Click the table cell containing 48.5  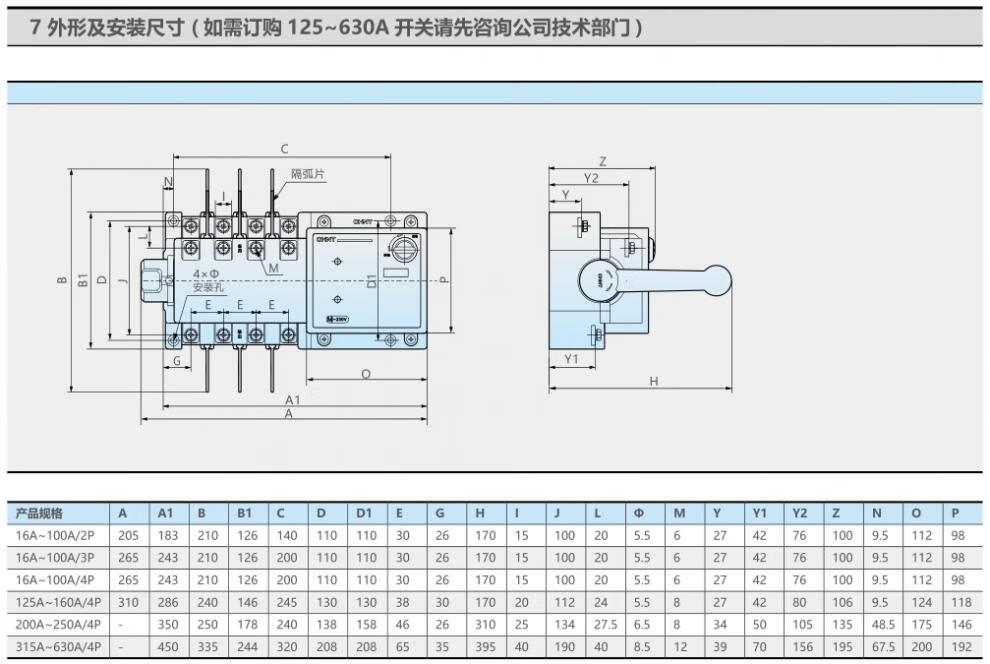click(883, 625)
